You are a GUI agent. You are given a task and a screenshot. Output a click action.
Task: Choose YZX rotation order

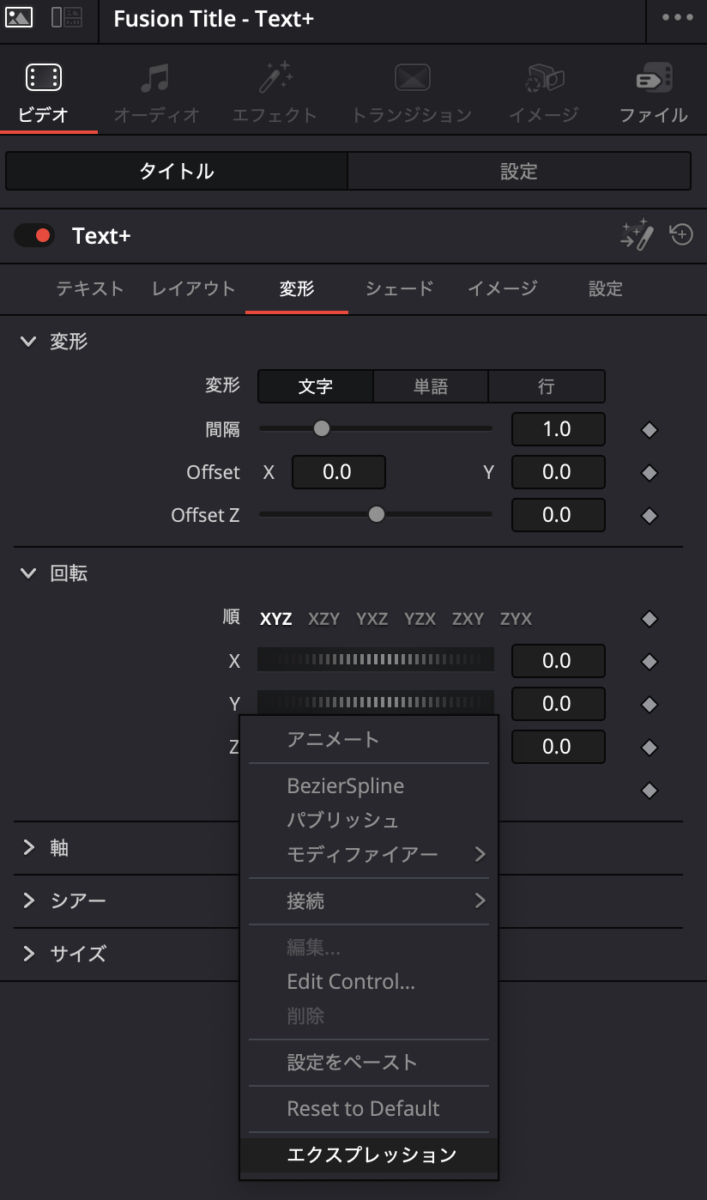point(420,619)
